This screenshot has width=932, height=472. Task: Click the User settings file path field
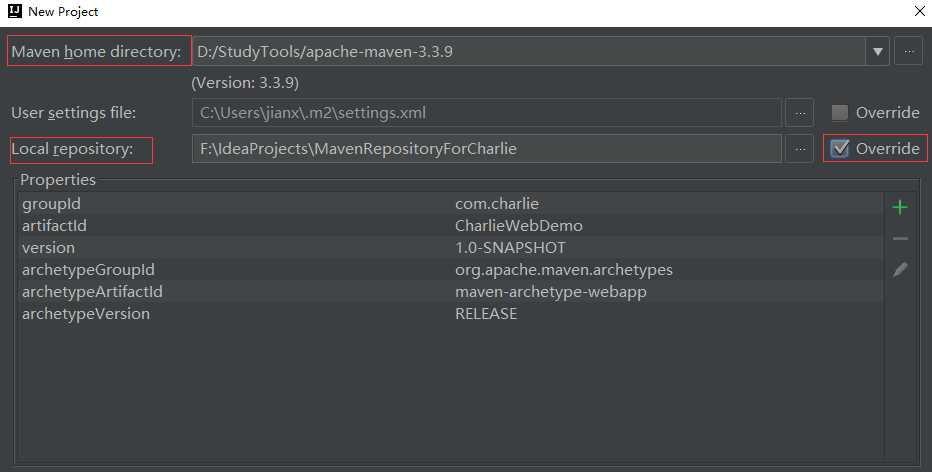(487, 113)
